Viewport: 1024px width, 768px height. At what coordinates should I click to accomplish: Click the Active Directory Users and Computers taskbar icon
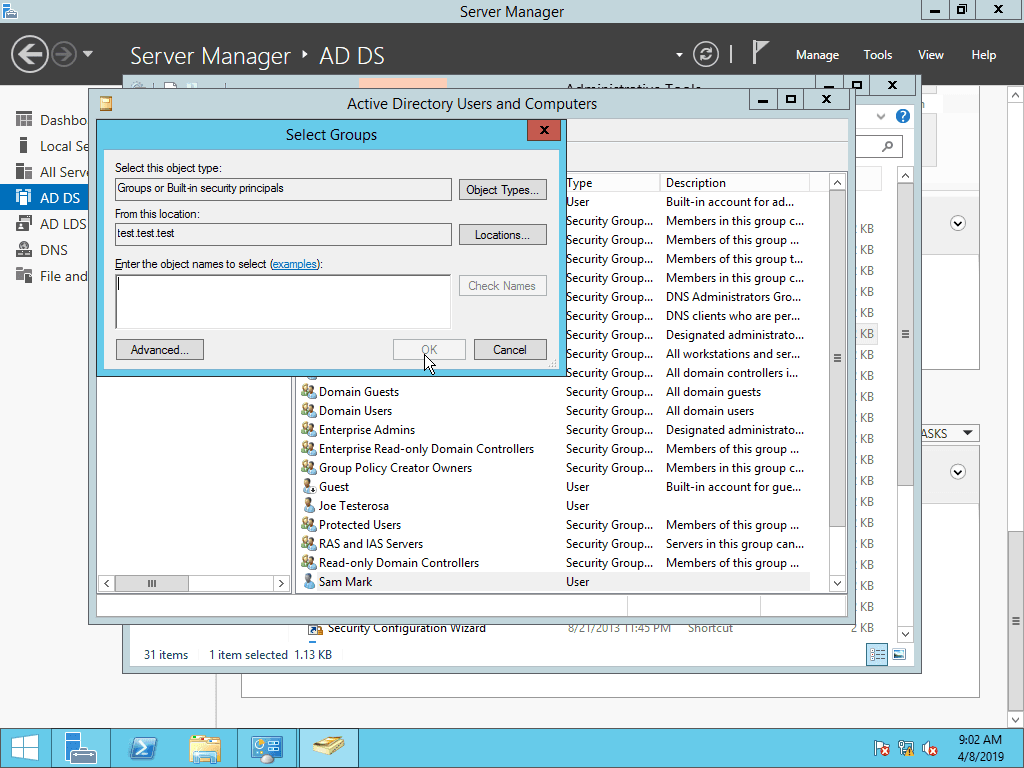pos(328,748)
